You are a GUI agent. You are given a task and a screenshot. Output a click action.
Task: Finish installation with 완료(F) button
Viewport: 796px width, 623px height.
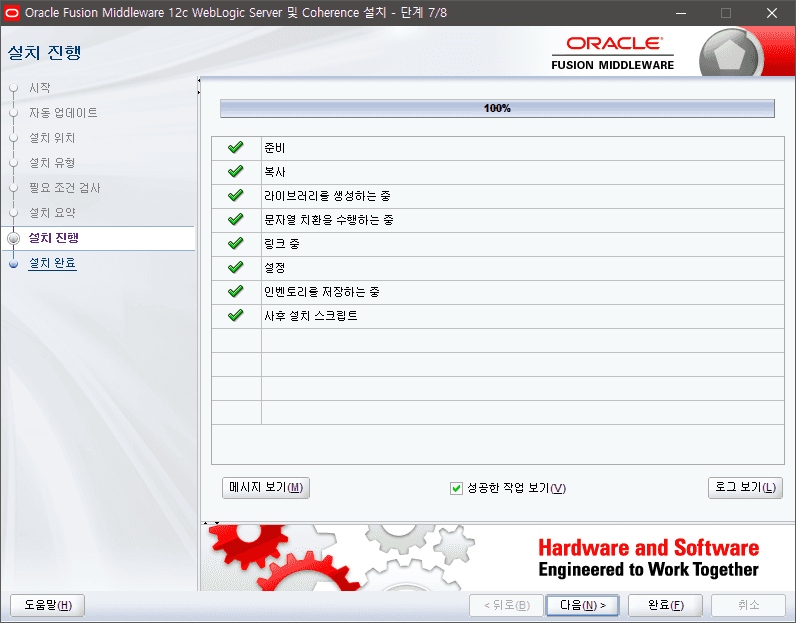tap(666, 605)
